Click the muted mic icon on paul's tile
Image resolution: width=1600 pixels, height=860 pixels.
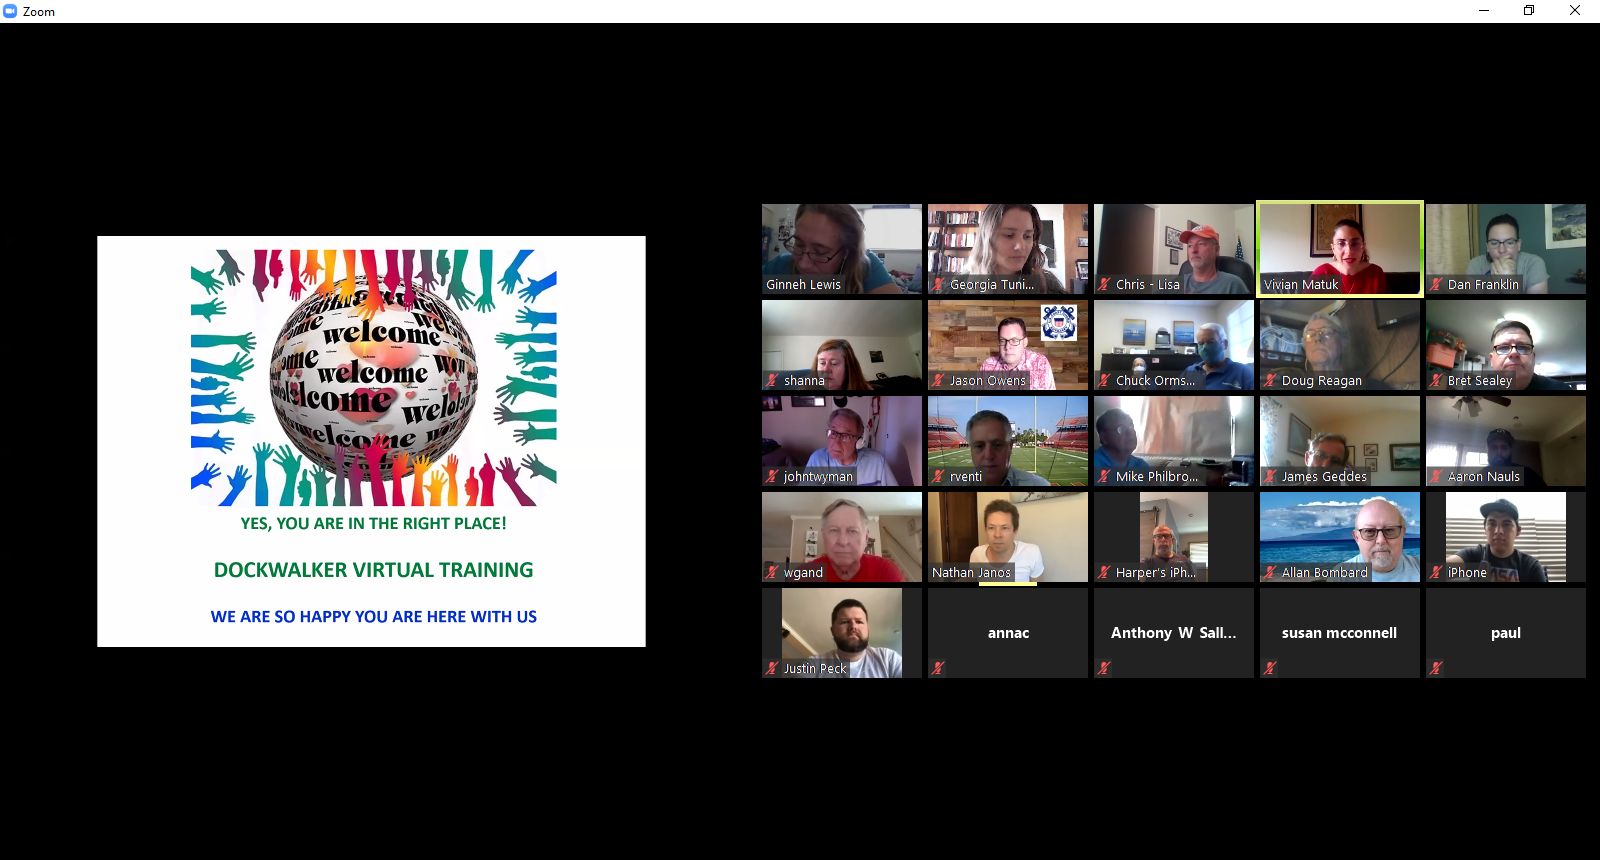(x=1436, y=668)
